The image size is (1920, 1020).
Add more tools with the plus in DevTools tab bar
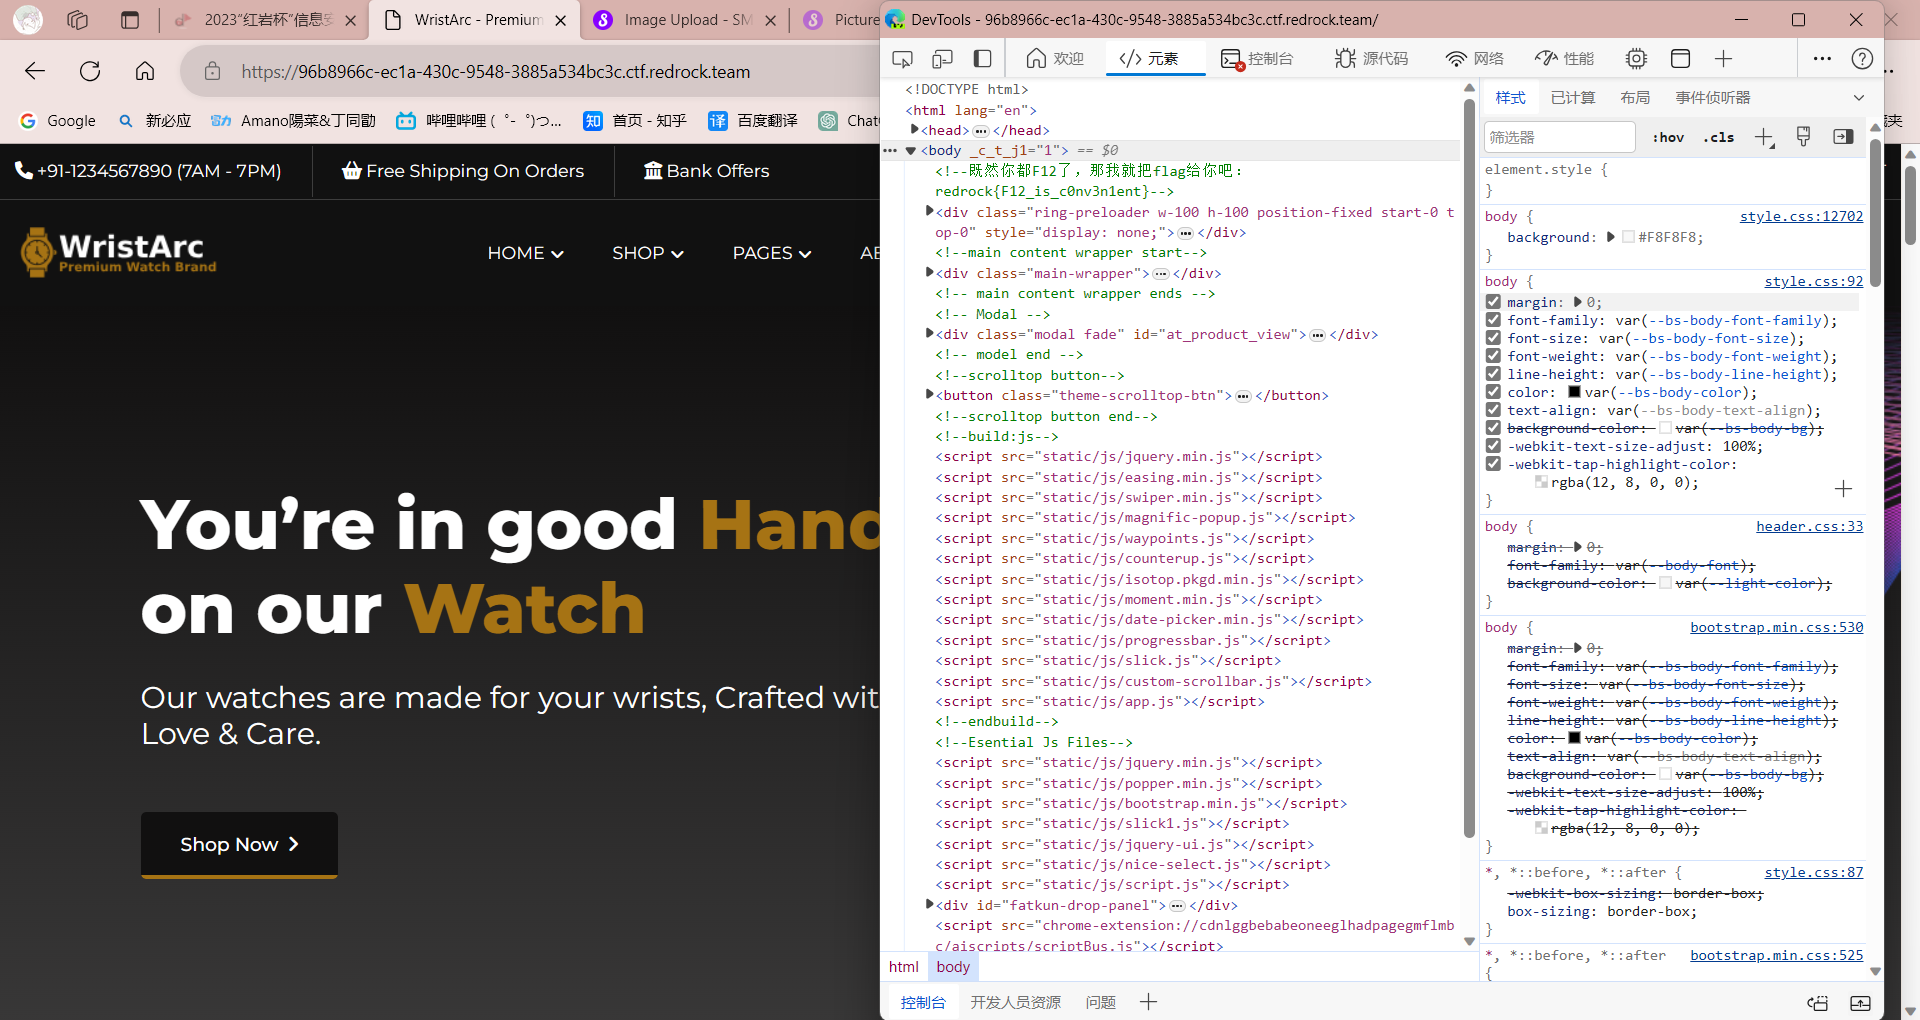pos(1723,59)
